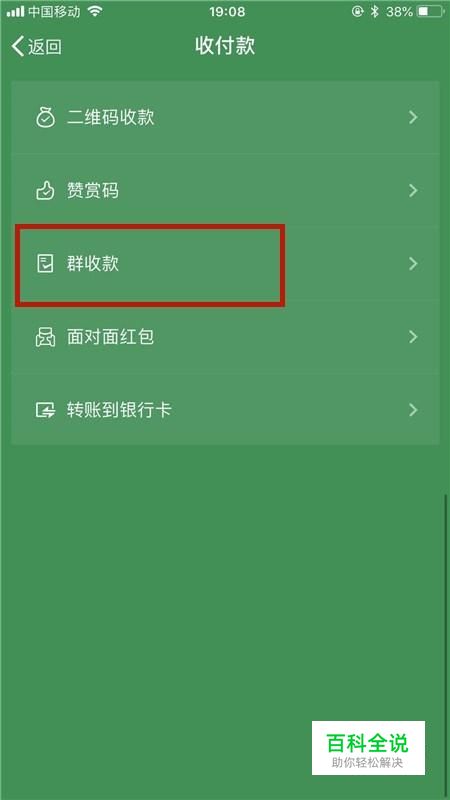The image size is (450, 800).
Task: Expand 二维码收款 with its right chevron
Action: coord(413,118)
